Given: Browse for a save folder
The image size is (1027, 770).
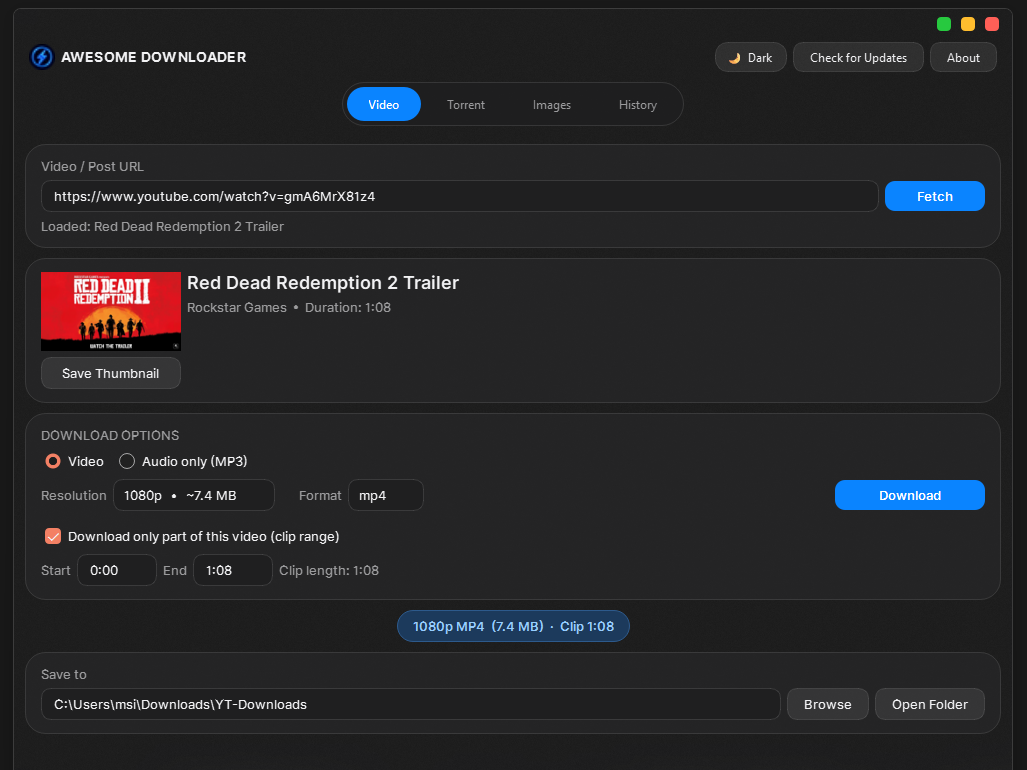Looking at the screenshot, I should coord(827,704).
